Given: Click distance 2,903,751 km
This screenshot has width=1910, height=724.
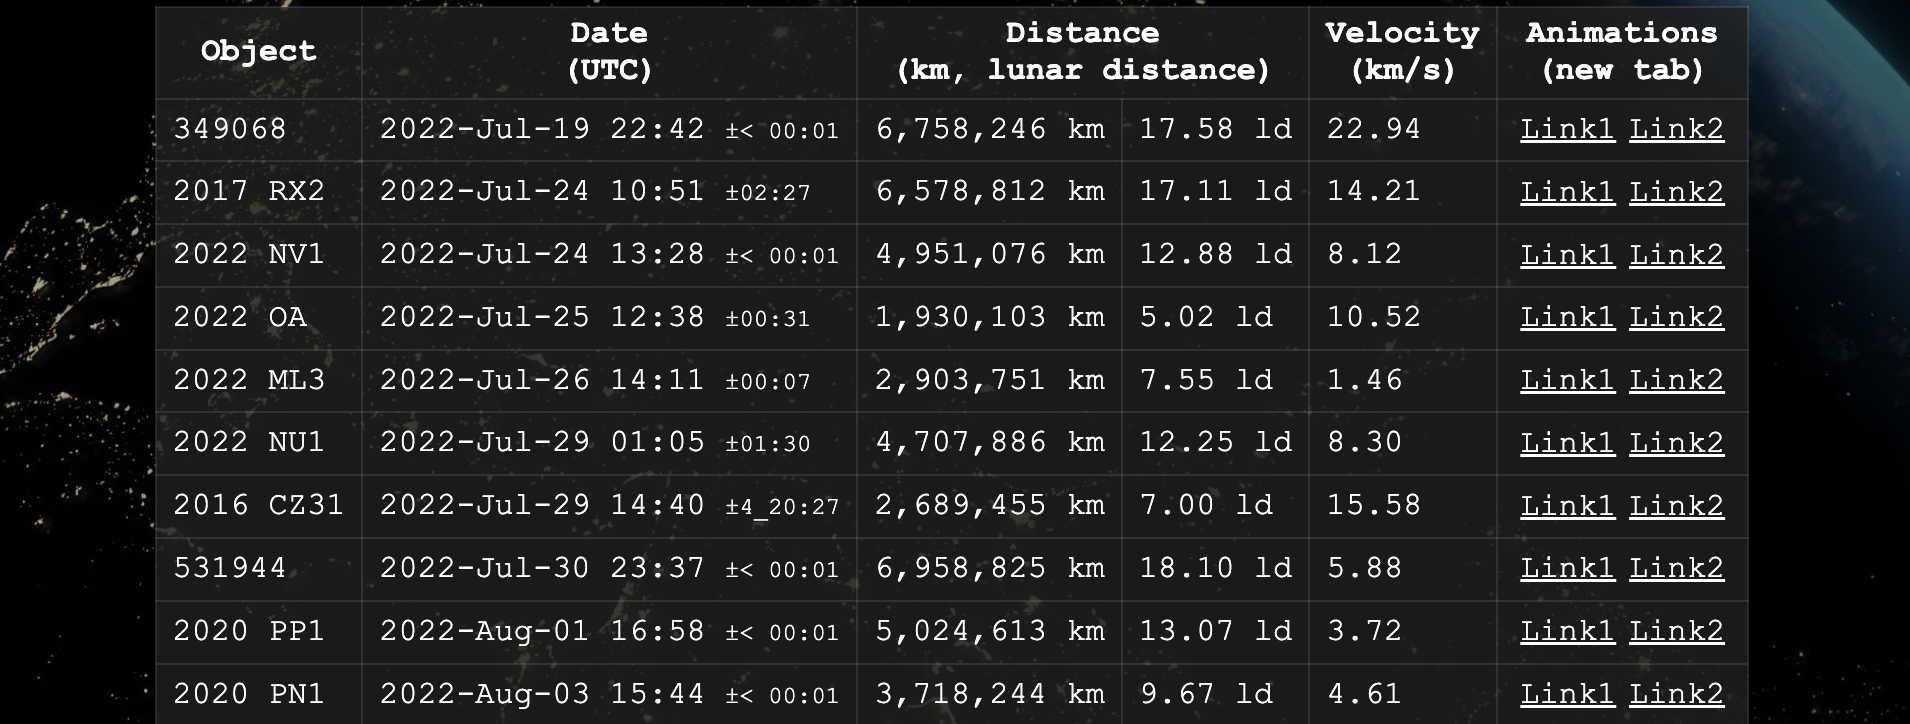Looking at the screenshot, I should click(990, 380).
